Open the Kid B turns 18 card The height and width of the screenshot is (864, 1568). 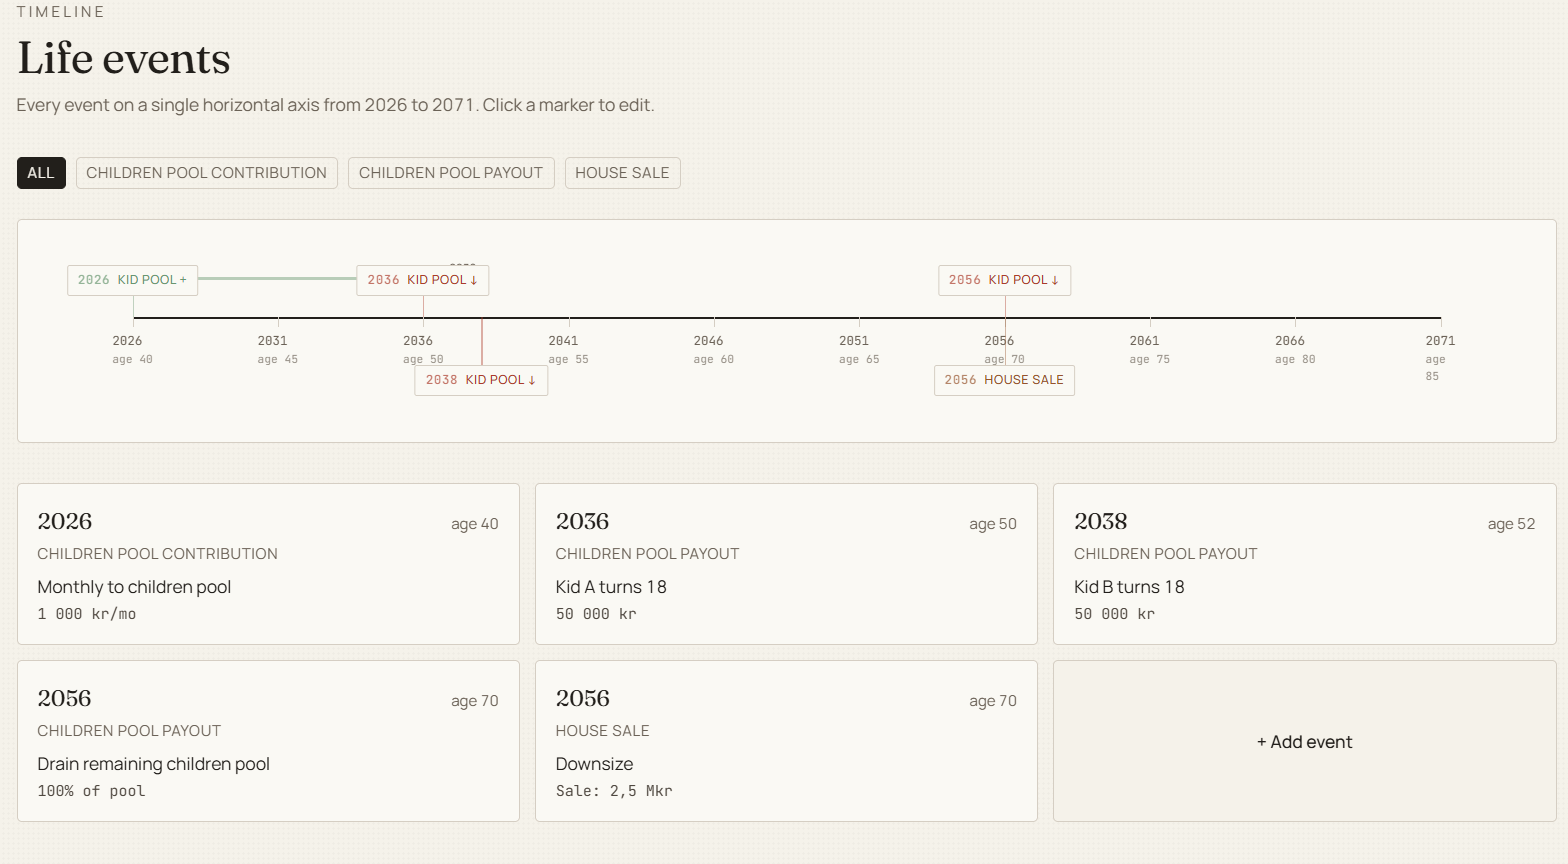1304,564
